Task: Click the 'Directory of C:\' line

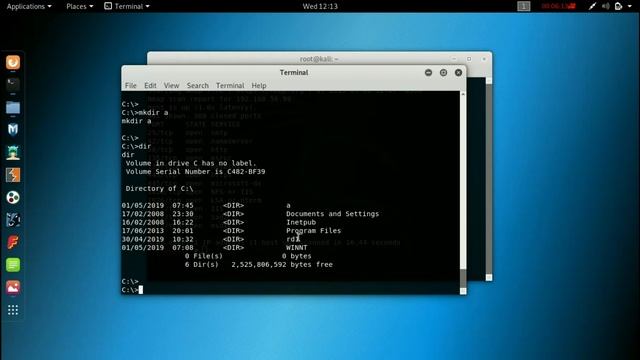Action: (159, 189)
